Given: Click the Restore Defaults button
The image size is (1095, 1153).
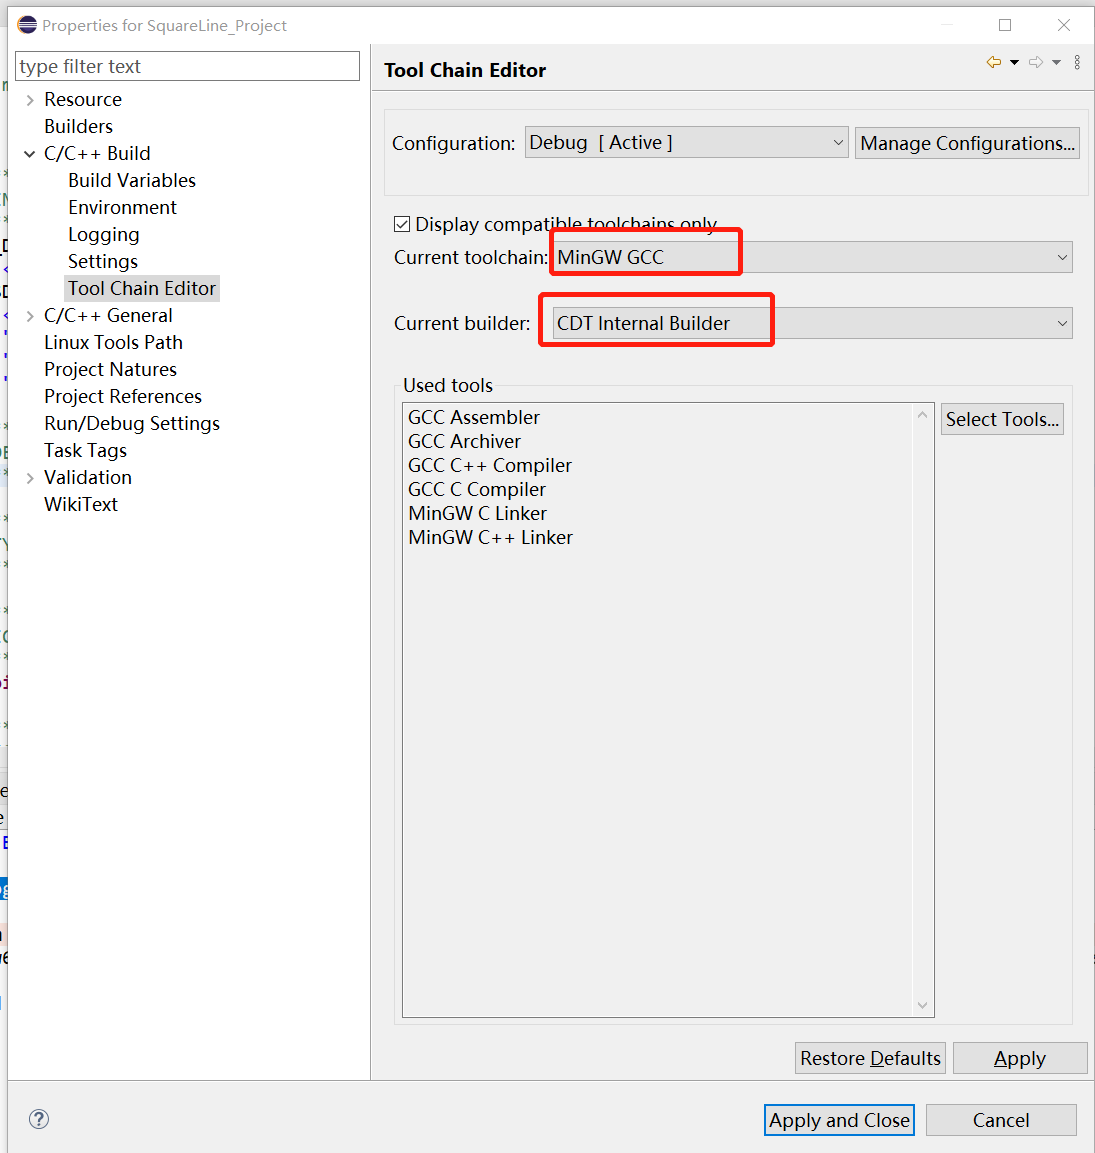Looking at the screenshot, I should click(870, 1058).
